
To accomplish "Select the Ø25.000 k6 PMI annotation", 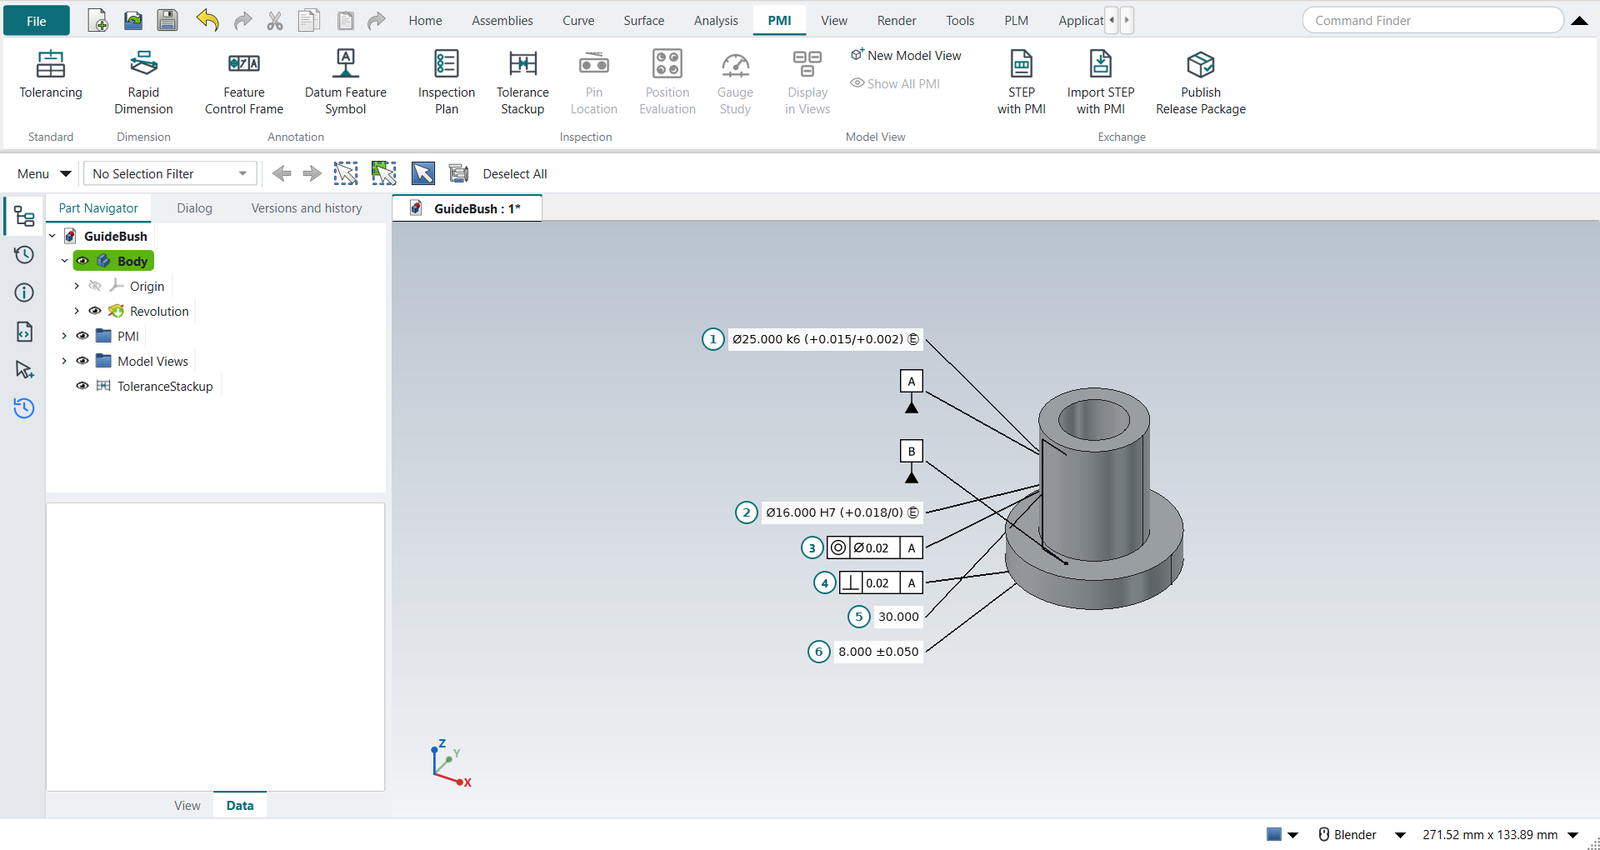I will click(x=824, y=339).
